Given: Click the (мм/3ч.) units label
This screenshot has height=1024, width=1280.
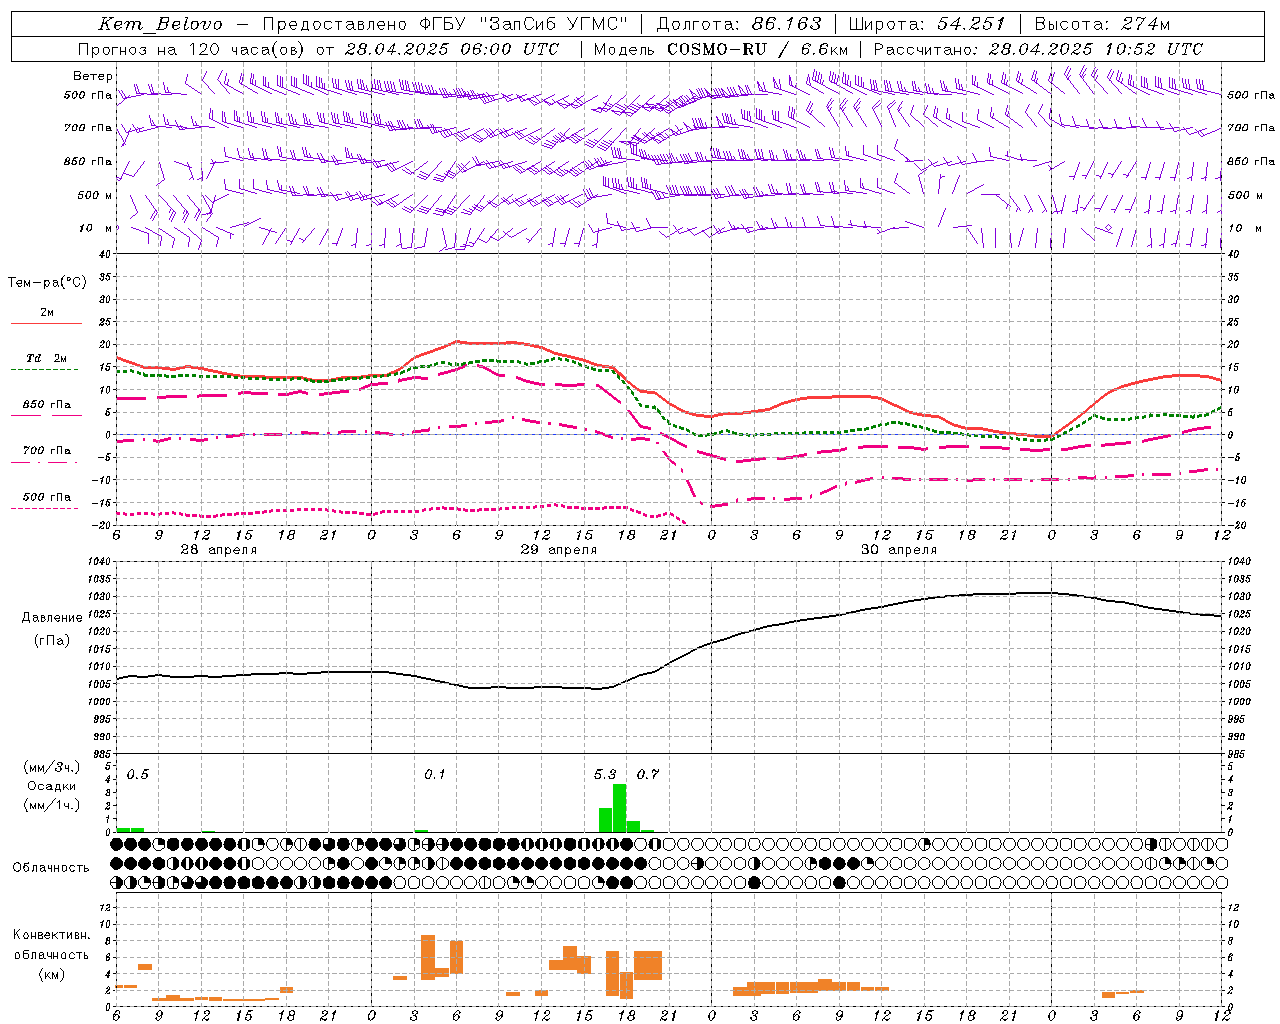Looking at the screenshot, I should (51, 767).
